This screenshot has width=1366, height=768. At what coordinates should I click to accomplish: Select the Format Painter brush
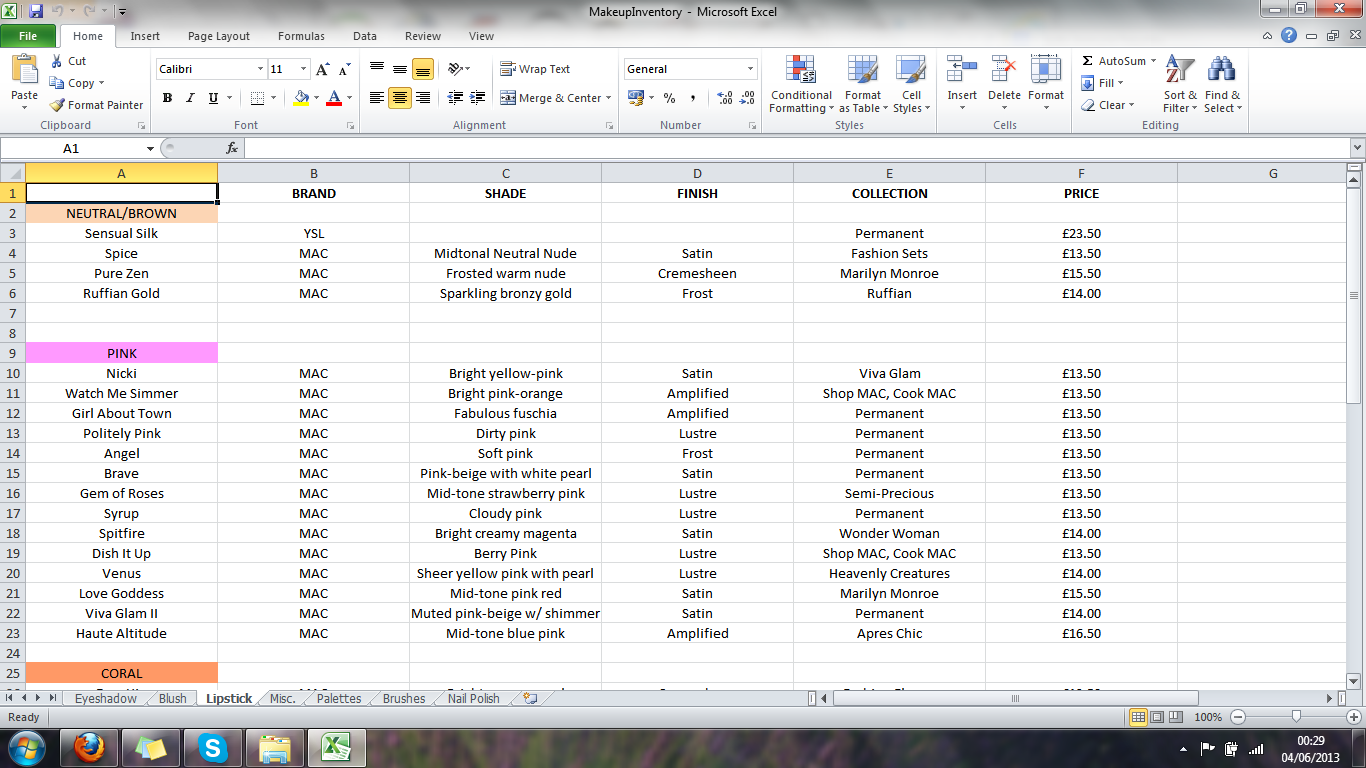click(x=57, y=105)
